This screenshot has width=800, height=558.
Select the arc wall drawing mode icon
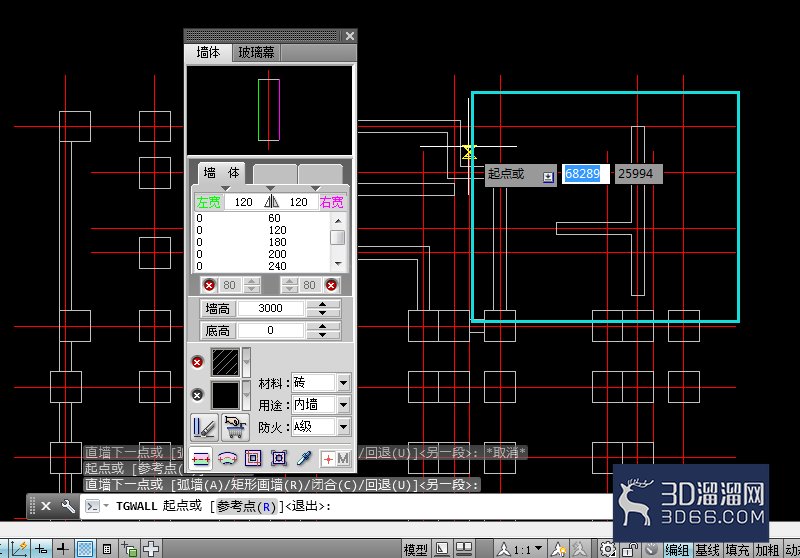[227, 459]
